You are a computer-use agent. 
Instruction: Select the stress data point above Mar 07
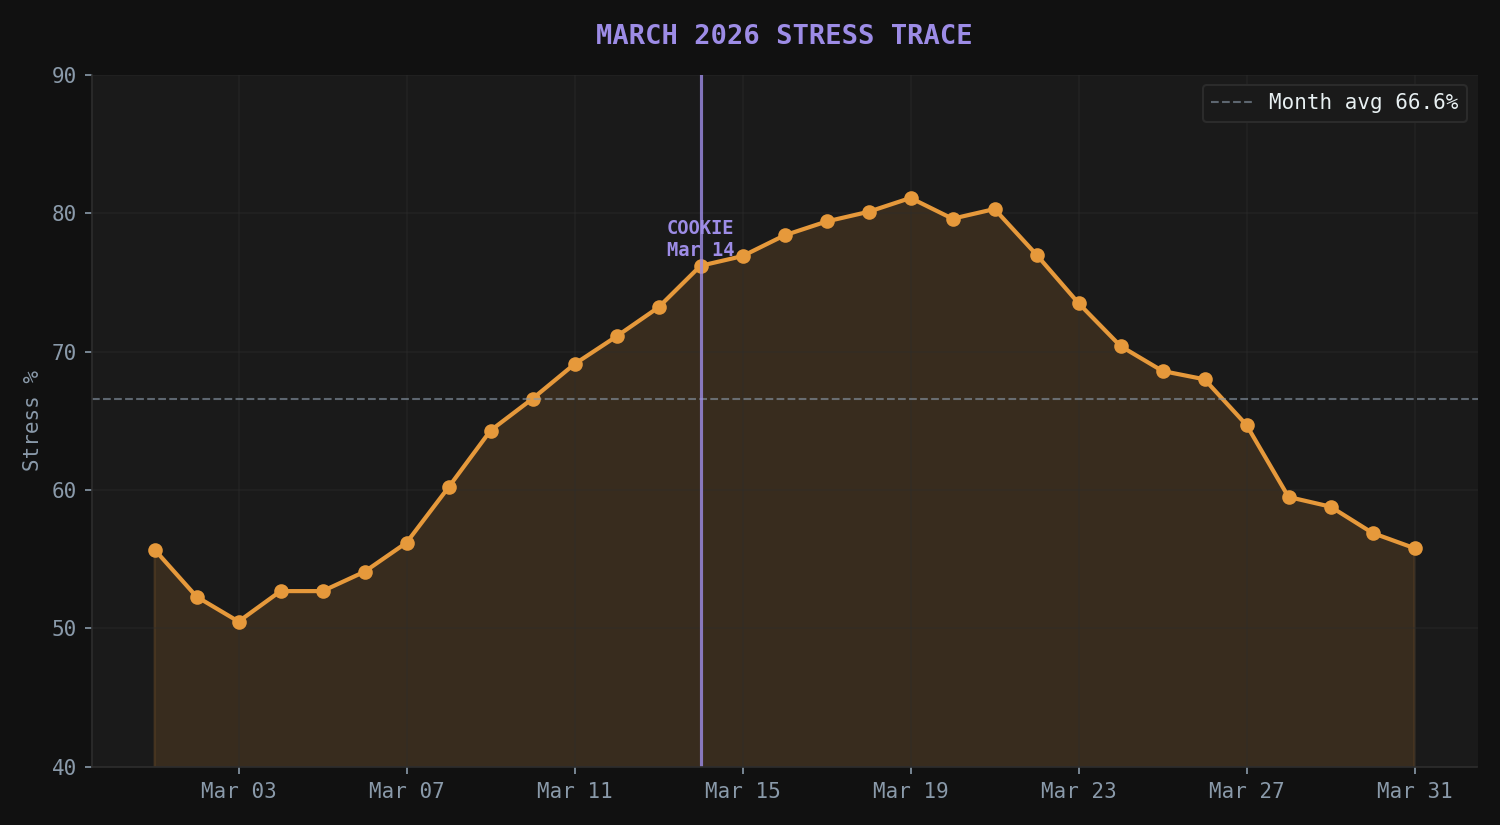tap(407, 543)
